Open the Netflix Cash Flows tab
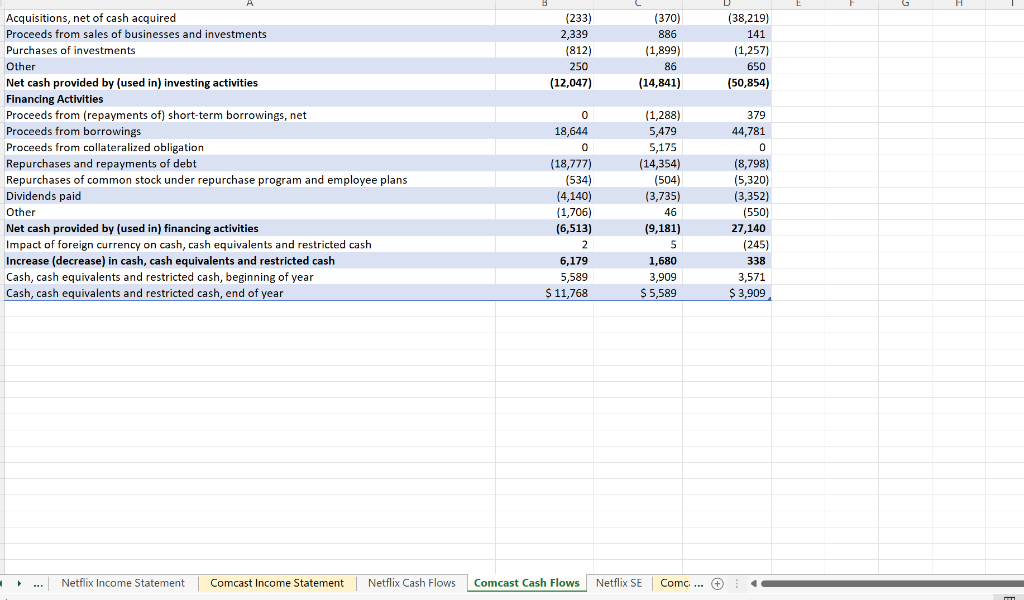Image resolution: width=1024 pixels, height=600 pixels. (411, 583)
